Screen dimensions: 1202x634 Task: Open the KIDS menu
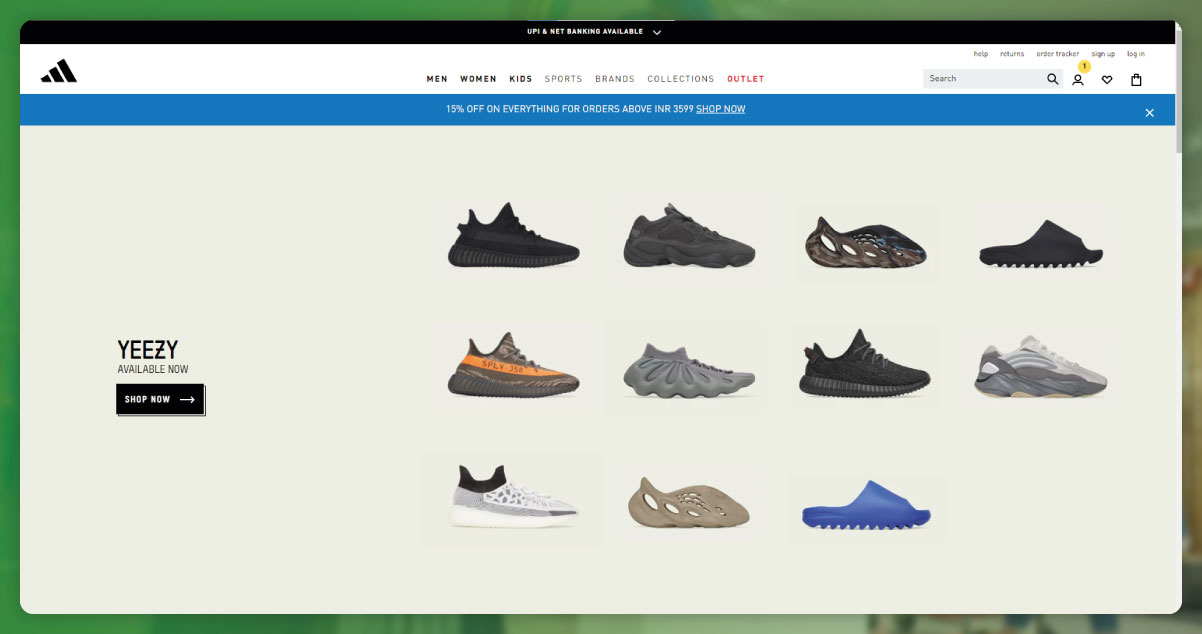coord(521,79)
